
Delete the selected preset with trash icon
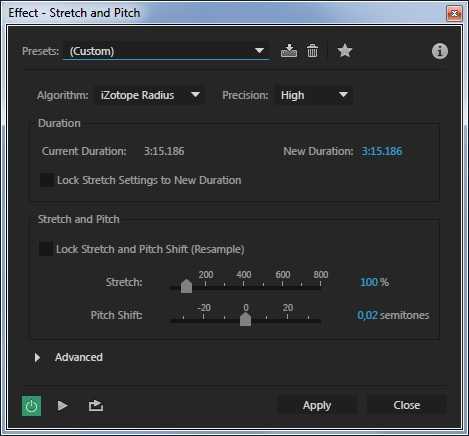pos(312,51)
